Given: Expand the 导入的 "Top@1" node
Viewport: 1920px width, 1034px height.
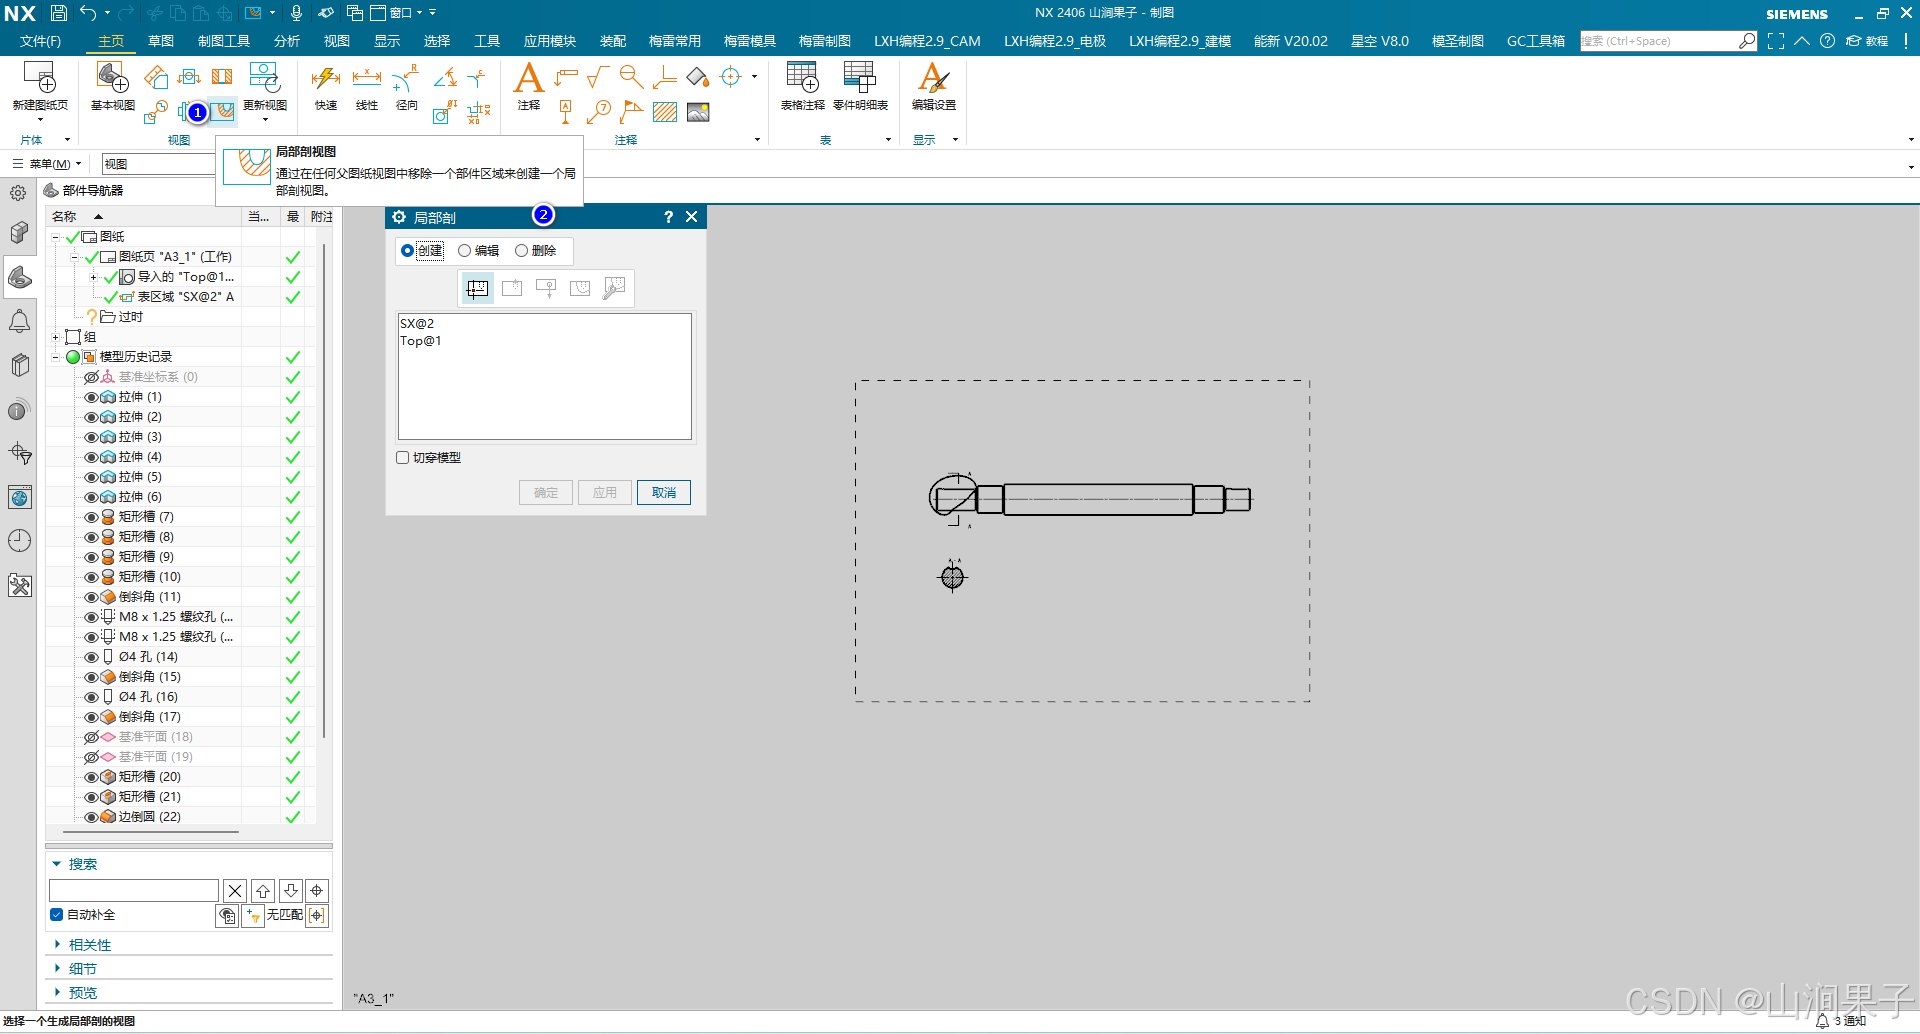Looking at the screenshot, I should coord(94,277).
